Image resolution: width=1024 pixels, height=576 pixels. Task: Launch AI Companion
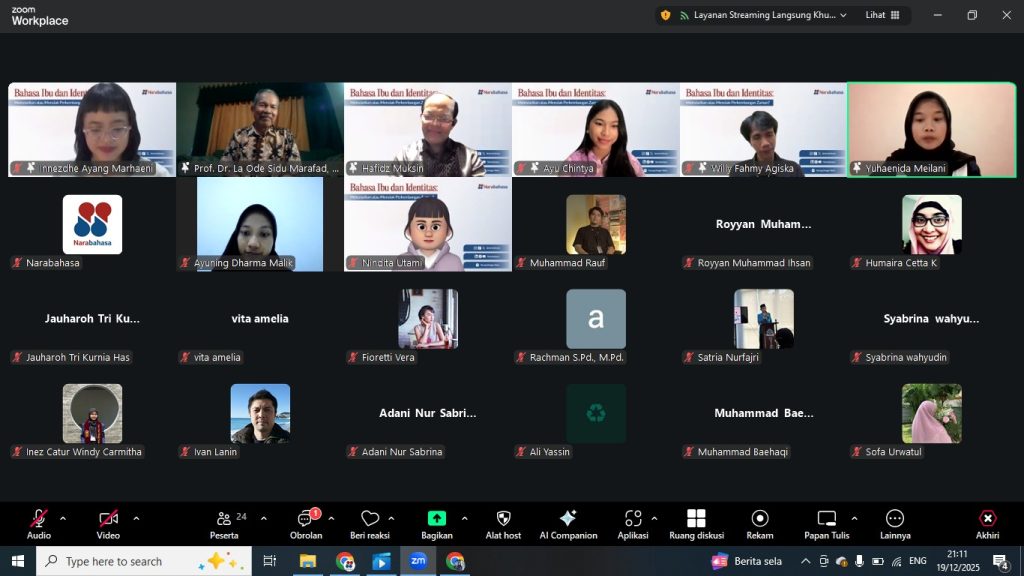[568, 522]
